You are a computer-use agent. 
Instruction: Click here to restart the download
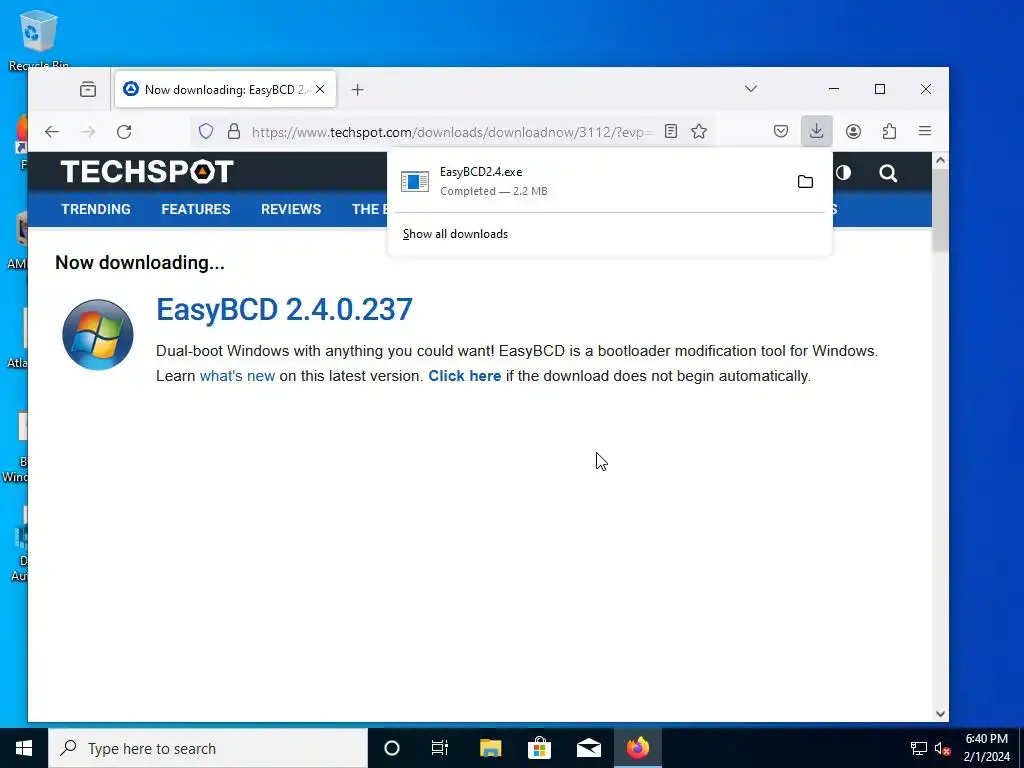464,376
